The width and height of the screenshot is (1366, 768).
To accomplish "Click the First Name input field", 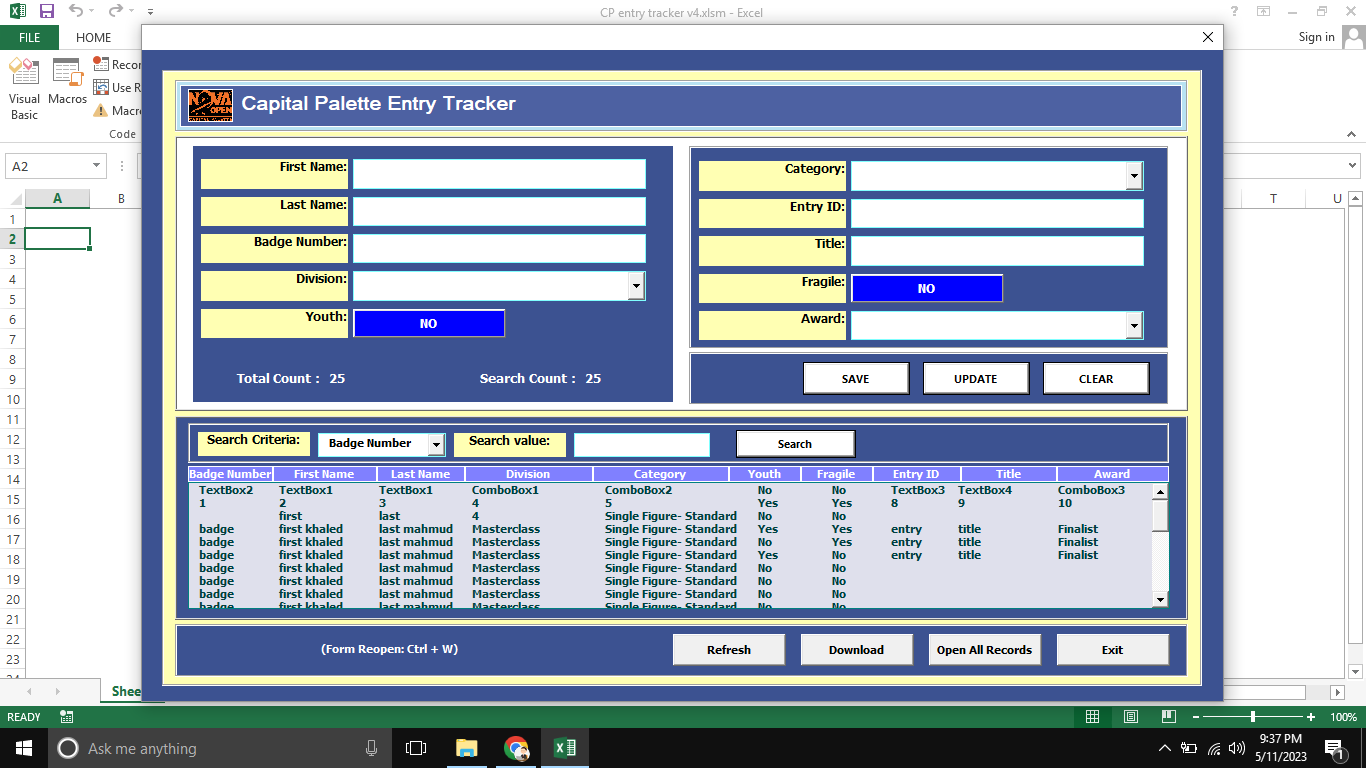I will pos(499,174).
